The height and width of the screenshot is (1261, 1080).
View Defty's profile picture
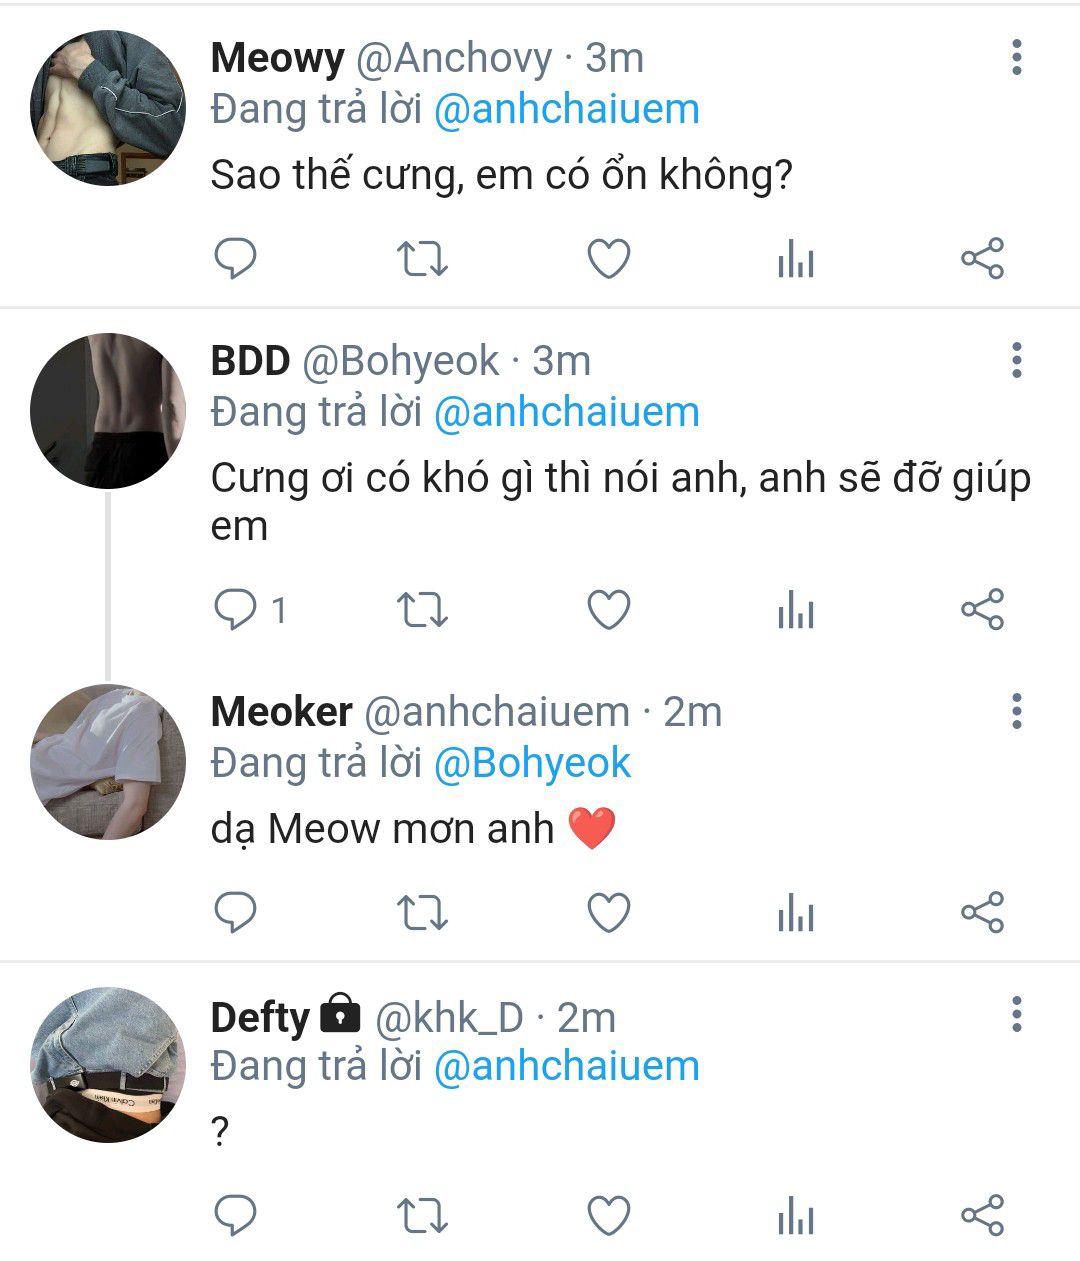[x=108, y=1065]
